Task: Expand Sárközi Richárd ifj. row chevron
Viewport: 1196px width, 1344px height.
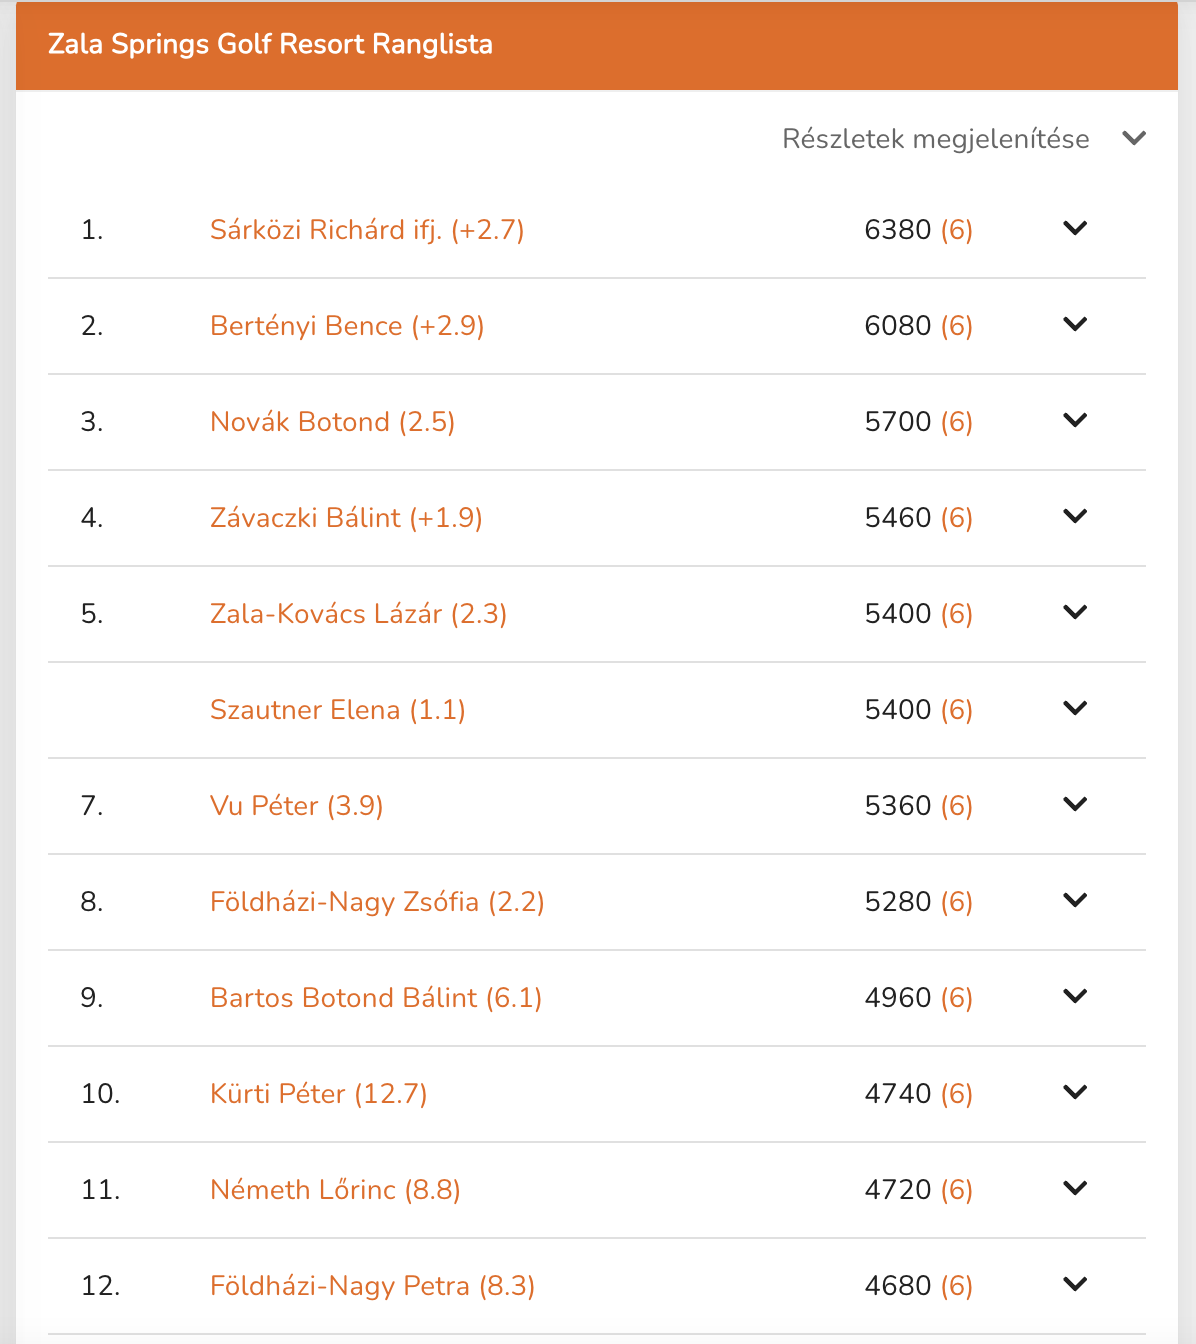Action: pos(1075,229)
